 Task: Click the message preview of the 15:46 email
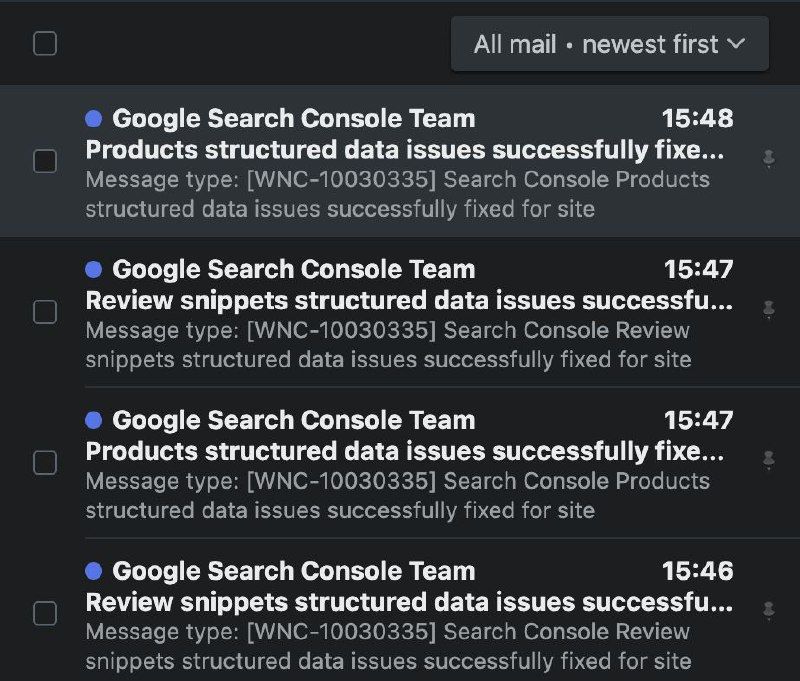pyautogui.click(x=388, y=646)
